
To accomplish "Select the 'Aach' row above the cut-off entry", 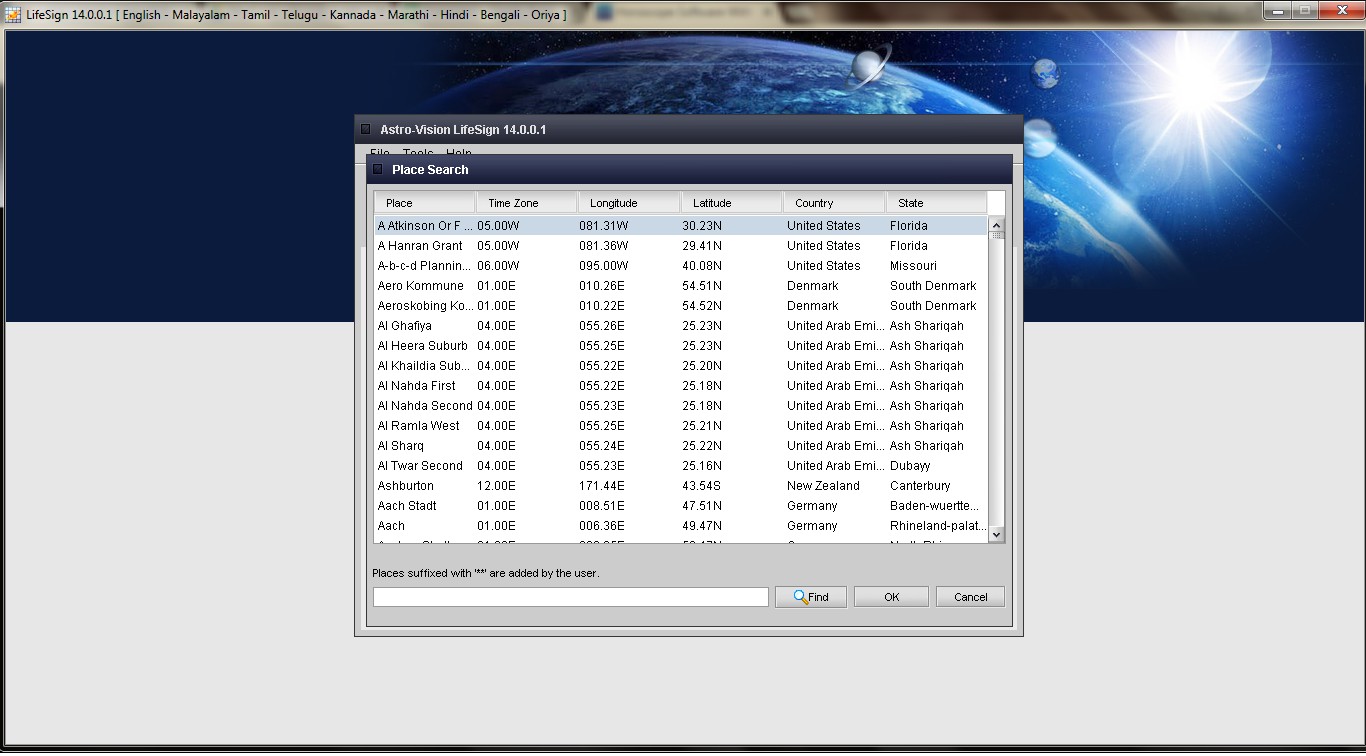I will 681,526.
